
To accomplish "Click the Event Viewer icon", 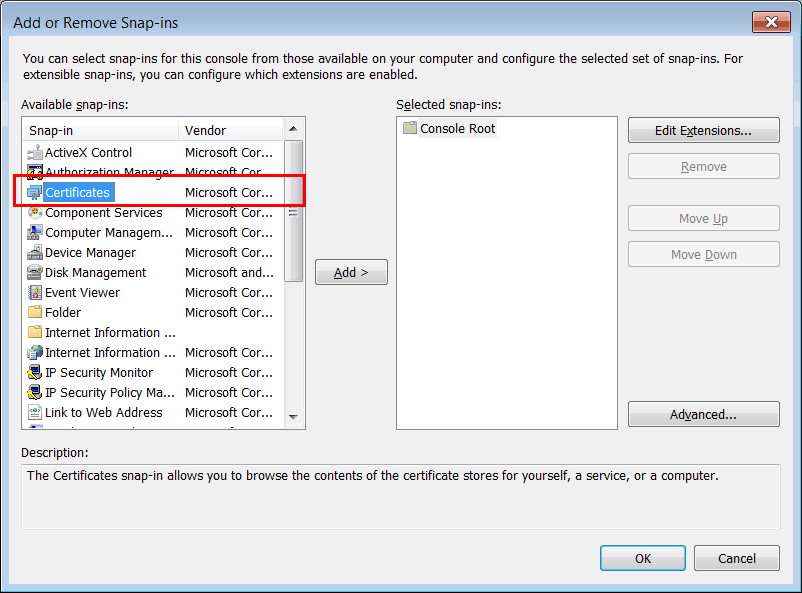I will pos(35,292).
